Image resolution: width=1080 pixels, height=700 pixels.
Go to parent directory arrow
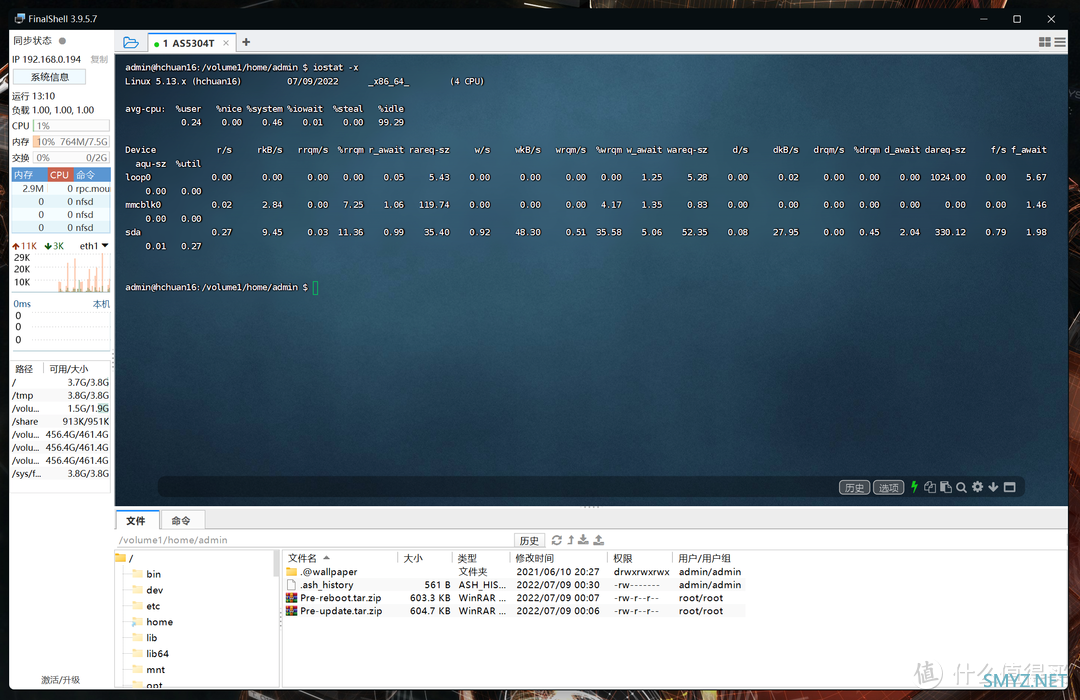570,540
